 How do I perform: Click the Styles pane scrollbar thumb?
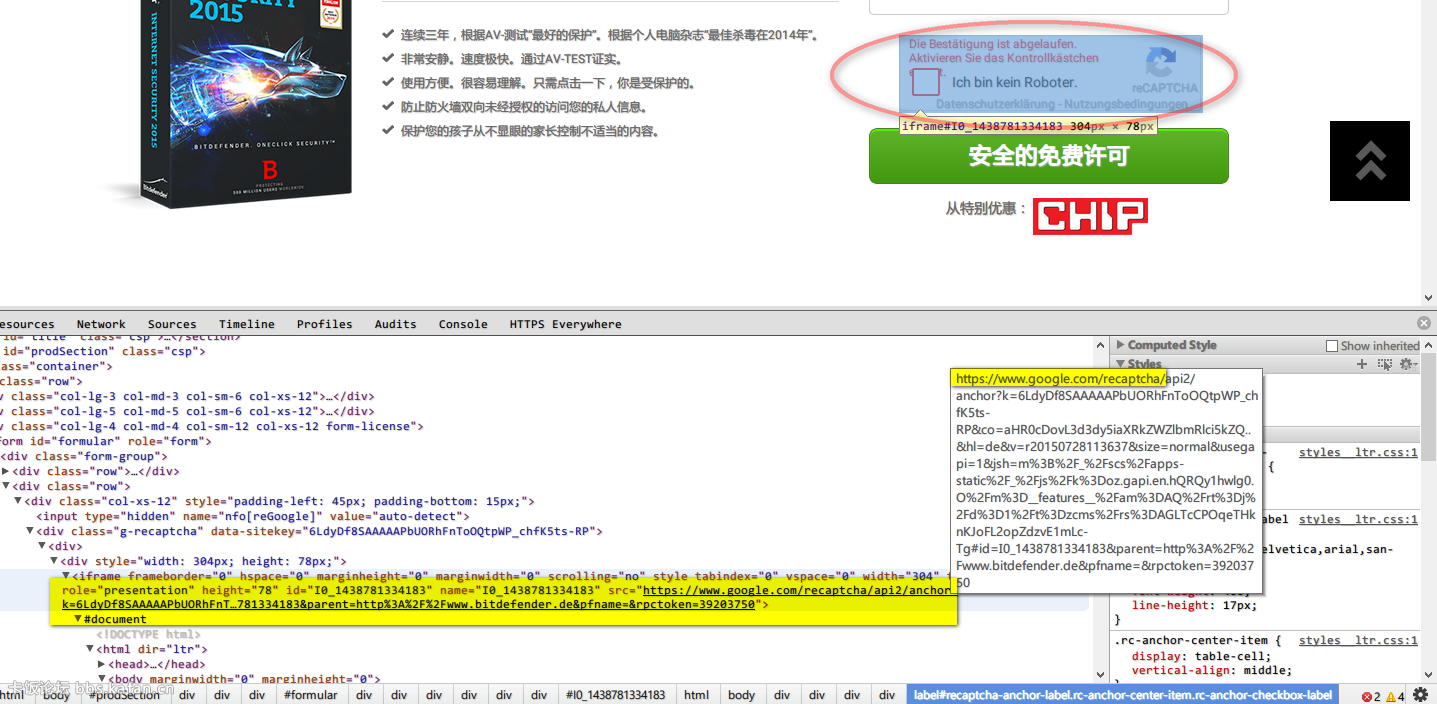[1428, 405]
